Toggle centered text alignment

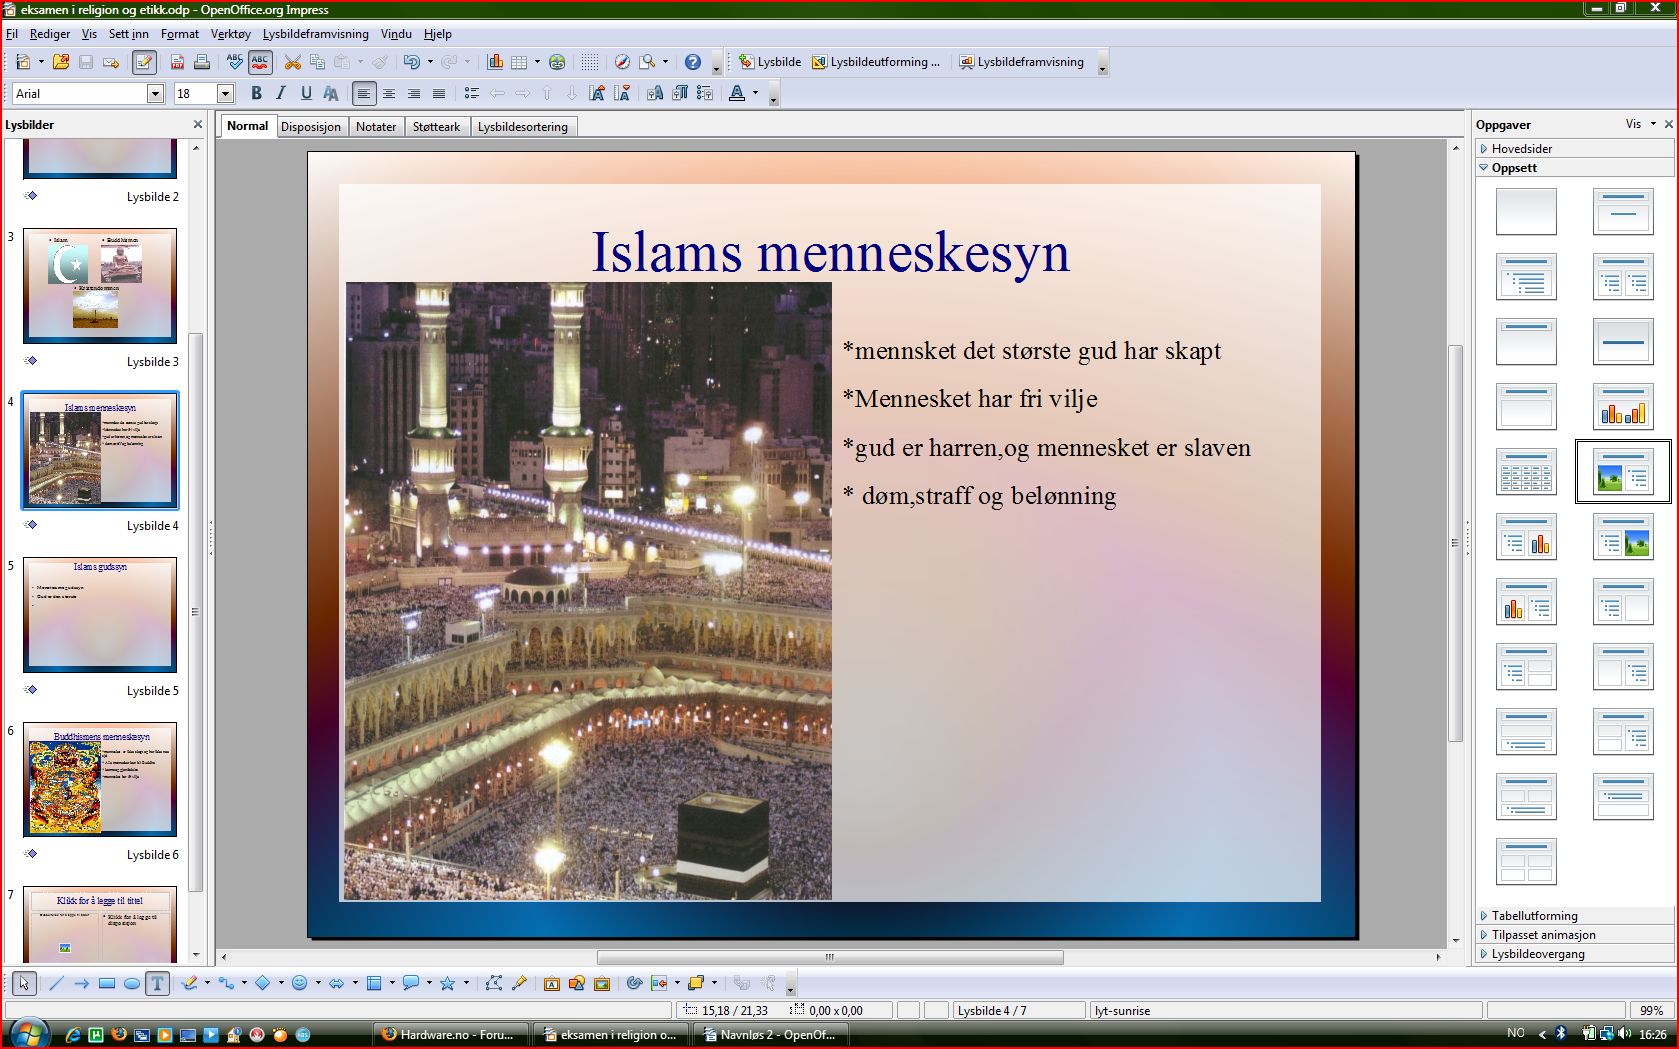point(389,93)
